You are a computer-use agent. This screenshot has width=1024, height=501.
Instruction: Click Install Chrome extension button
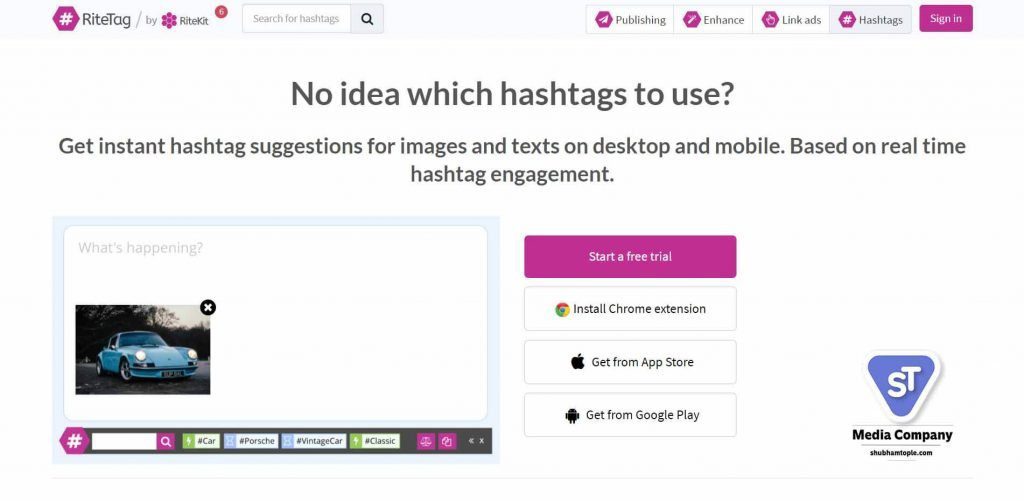[x=630, y=309]
